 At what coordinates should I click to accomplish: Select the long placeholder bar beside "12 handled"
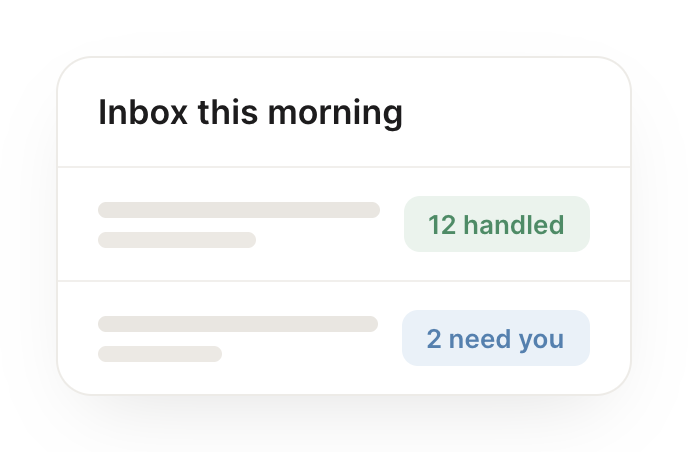(x=239, y=210)
